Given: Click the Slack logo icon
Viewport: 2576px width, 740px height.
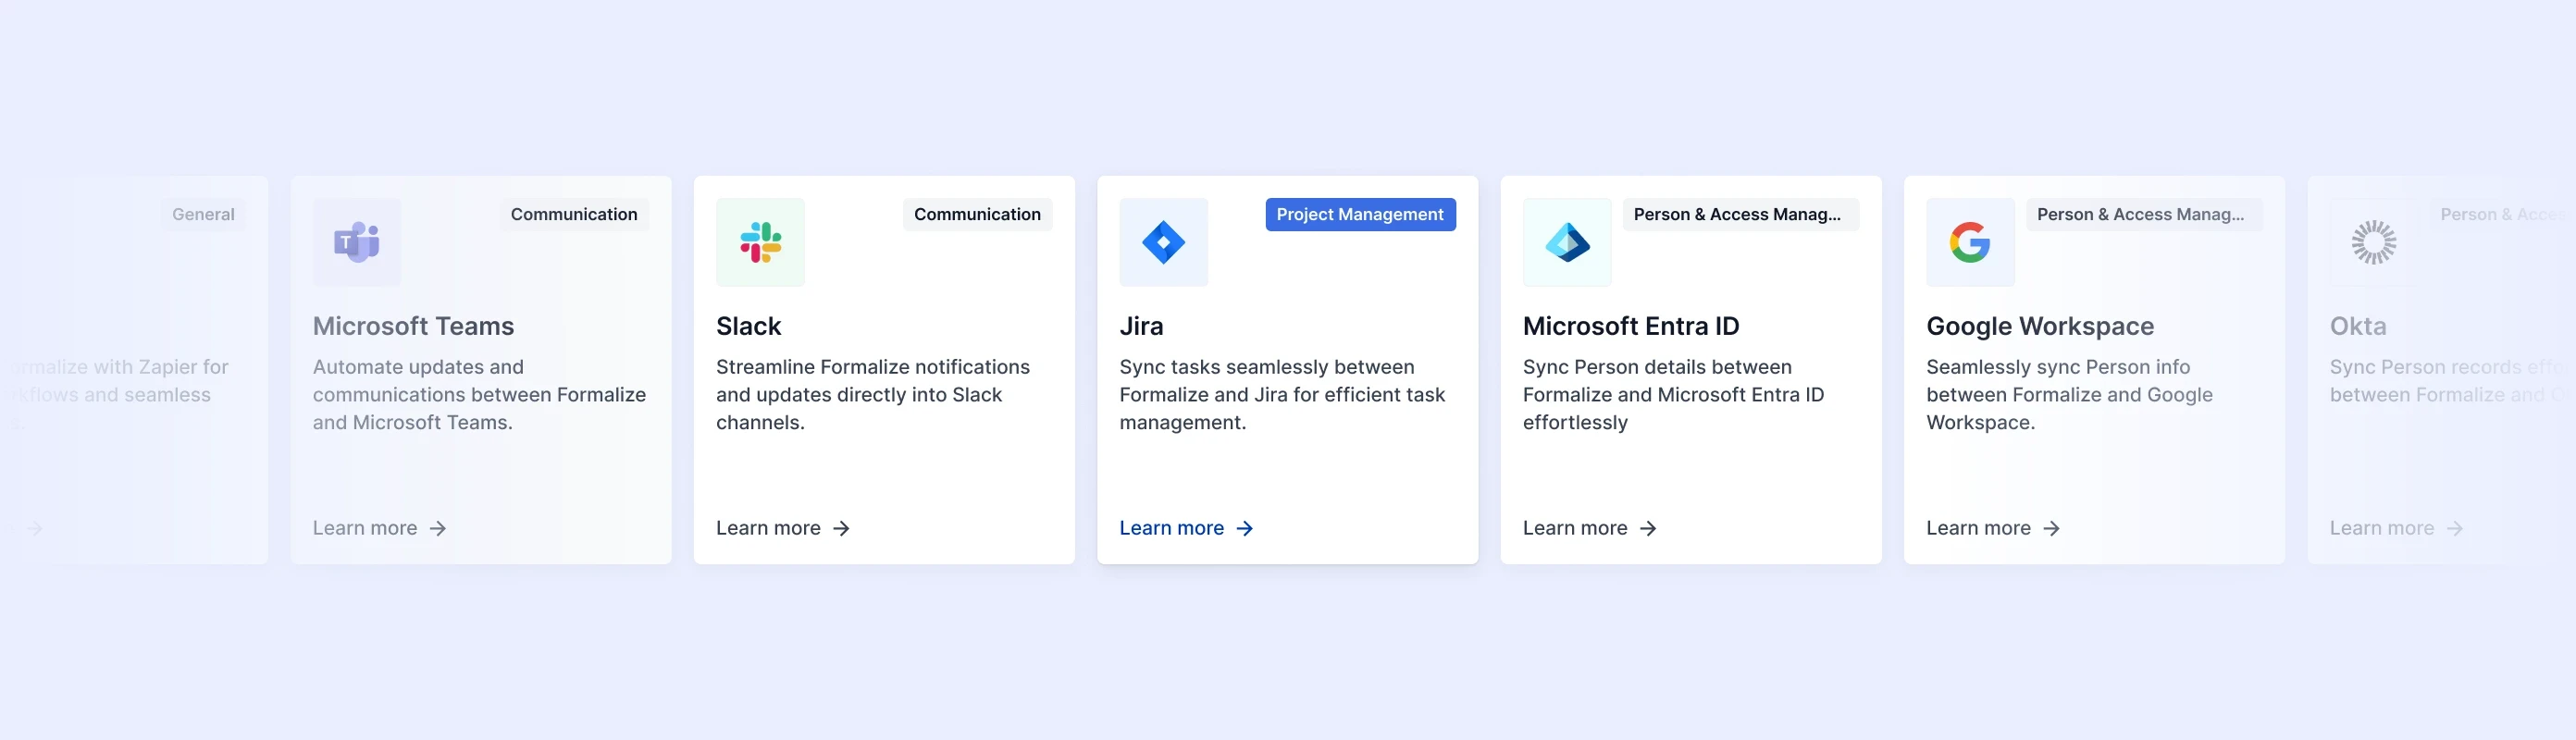Looking at the screenshot, I should point(760,242).
